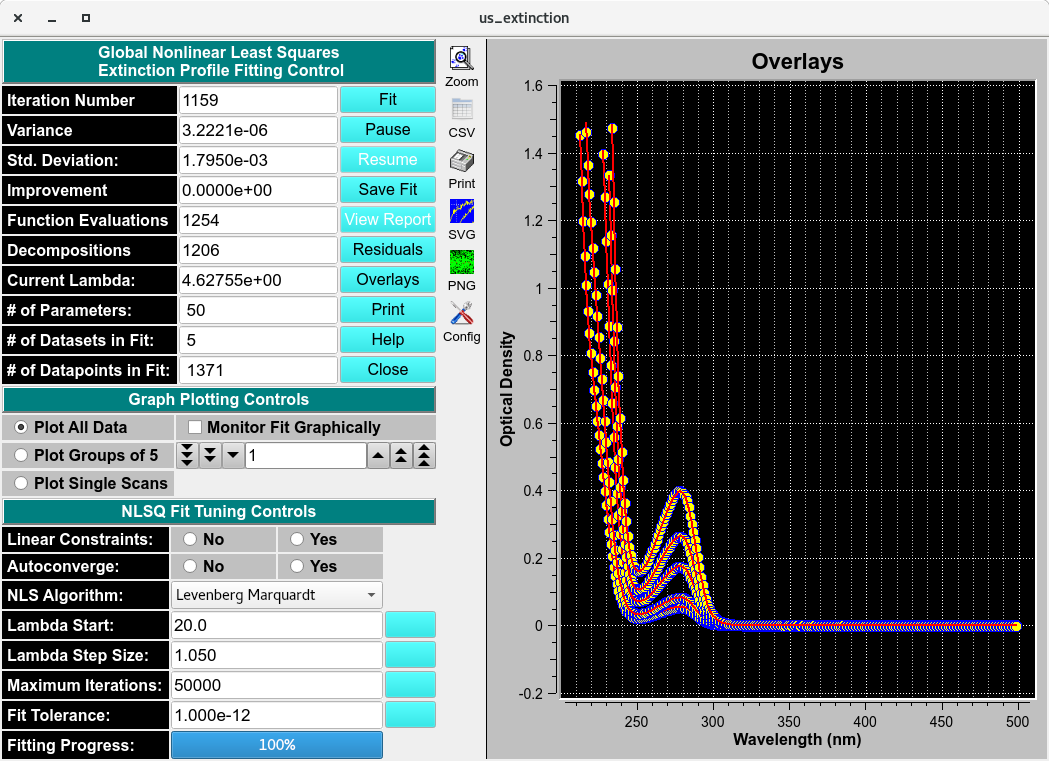Screen dimensions: 1049x761
Task: Click single down arrow on scan counter
Action: point(232,456)
